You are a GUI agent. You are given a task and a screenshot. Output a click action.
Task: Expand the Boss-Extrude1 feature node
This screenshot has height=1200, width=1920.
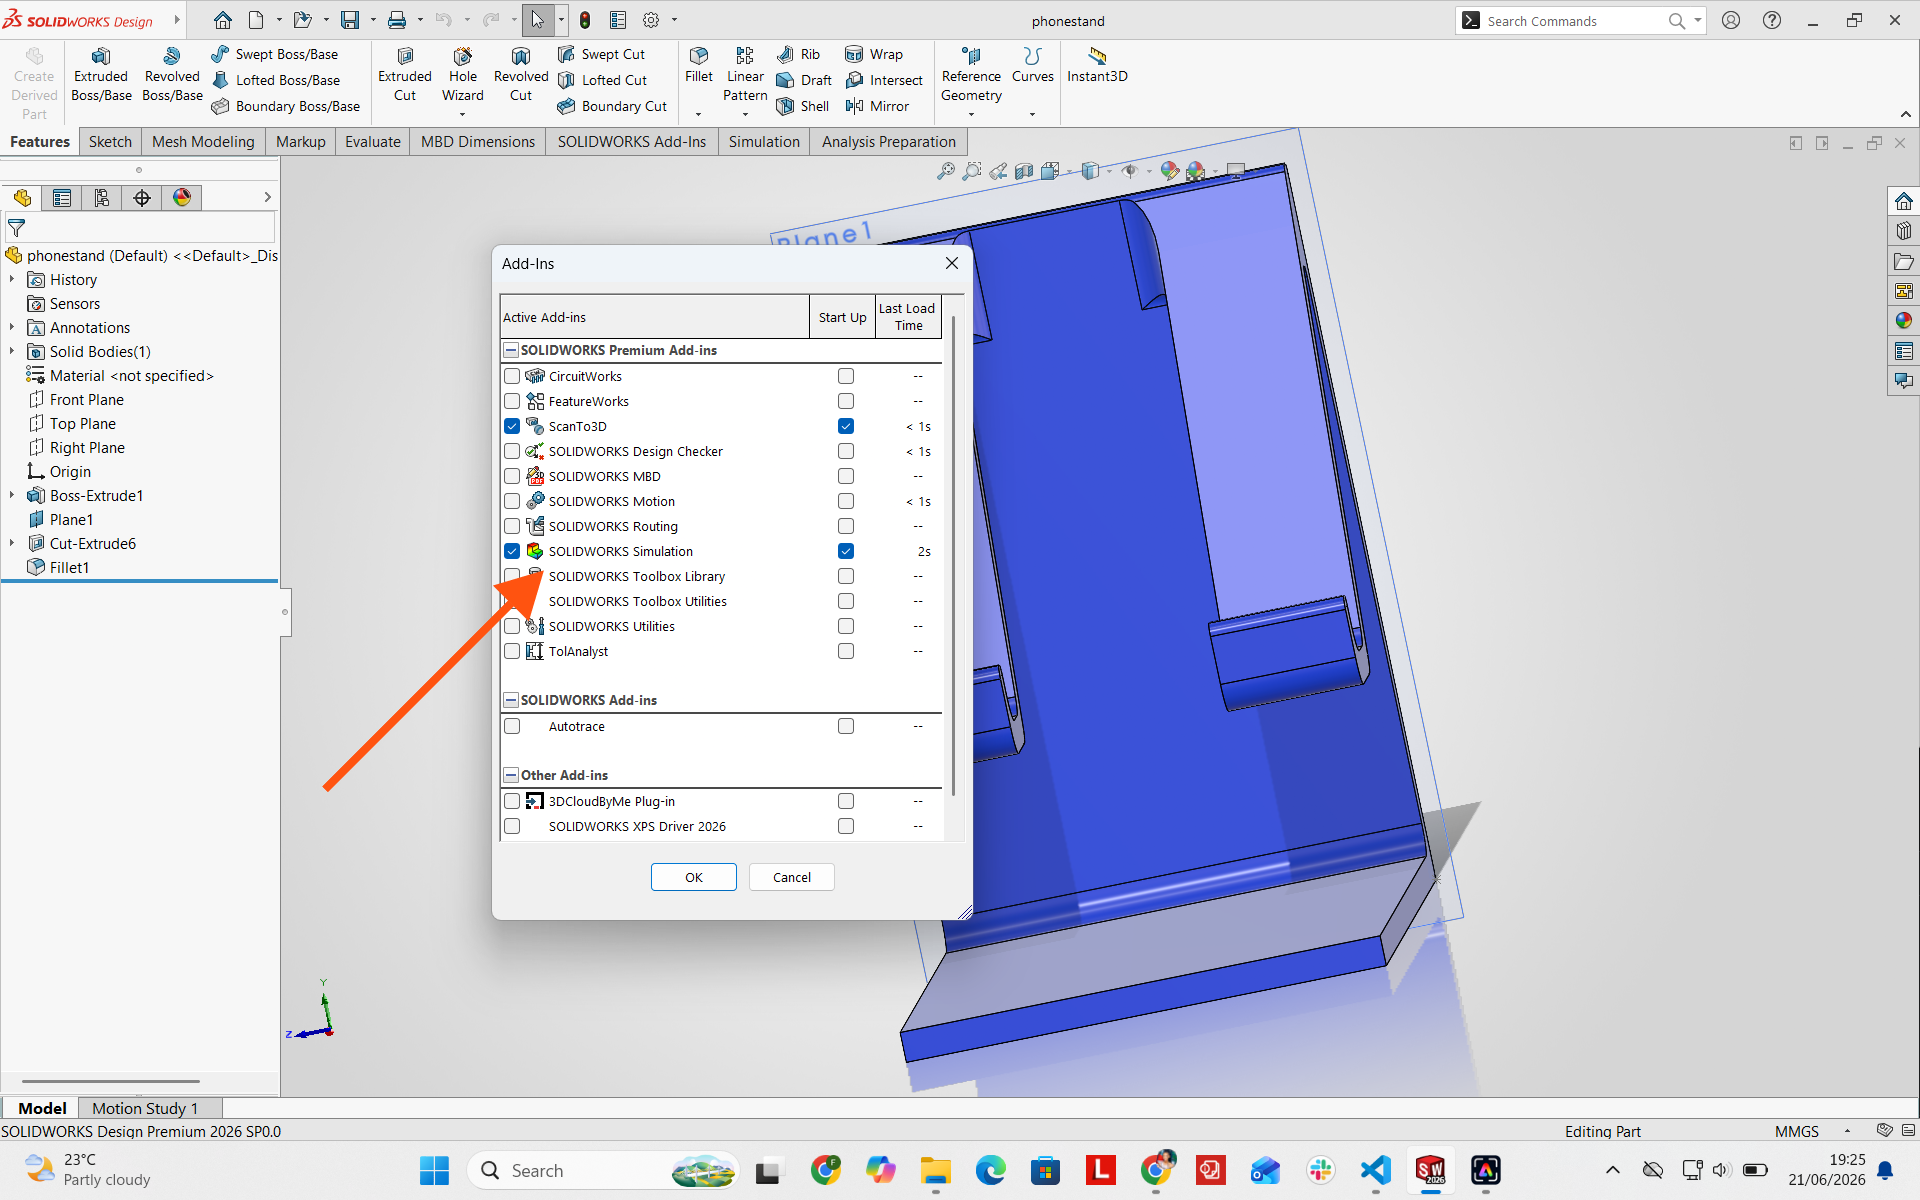[x=12, y=496]
